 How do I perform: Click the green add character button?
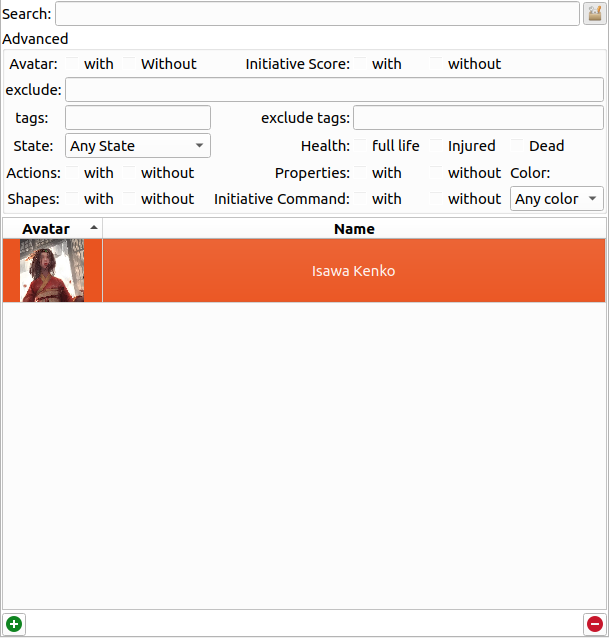coord(14,624)
